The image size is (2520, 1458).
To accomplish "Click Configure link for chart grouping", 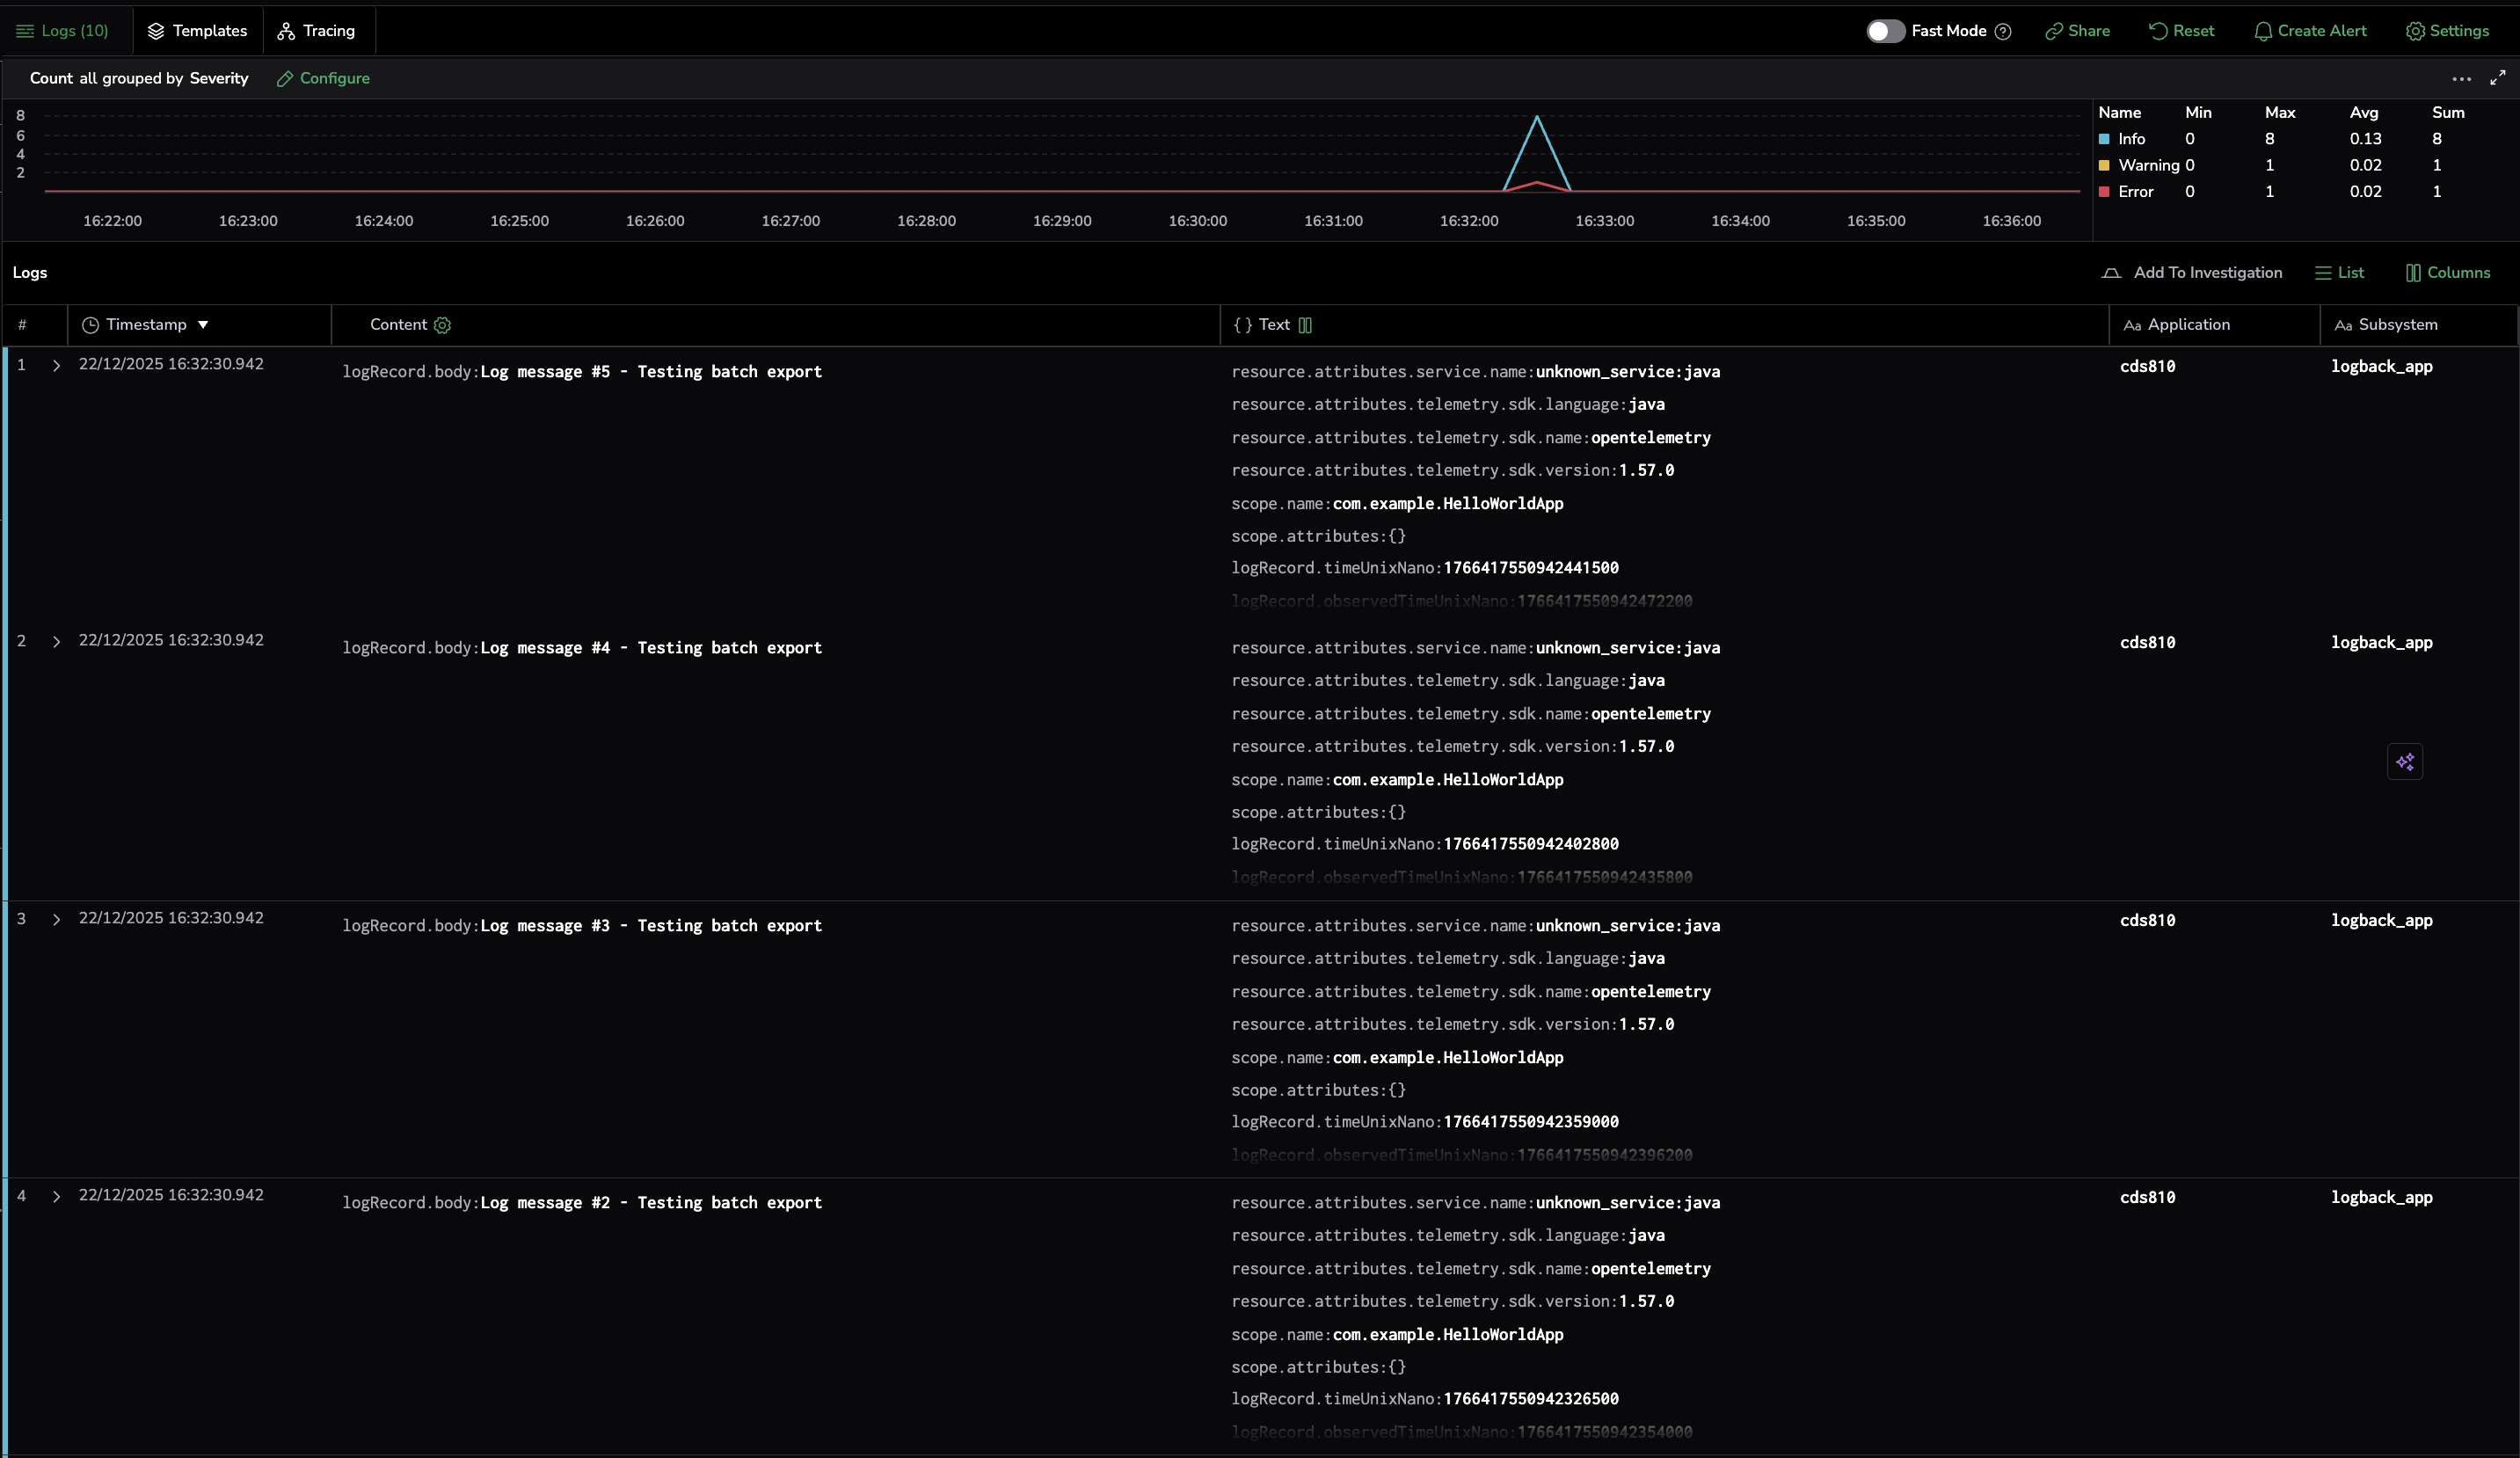I will coord(323,78).
